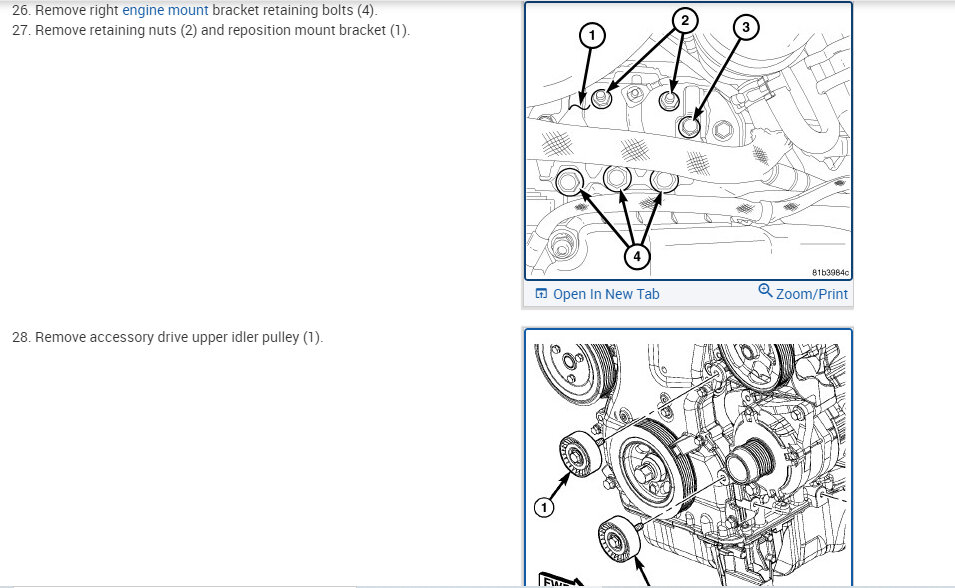Open the idler pulley diagram image

(x=688, y=458)
